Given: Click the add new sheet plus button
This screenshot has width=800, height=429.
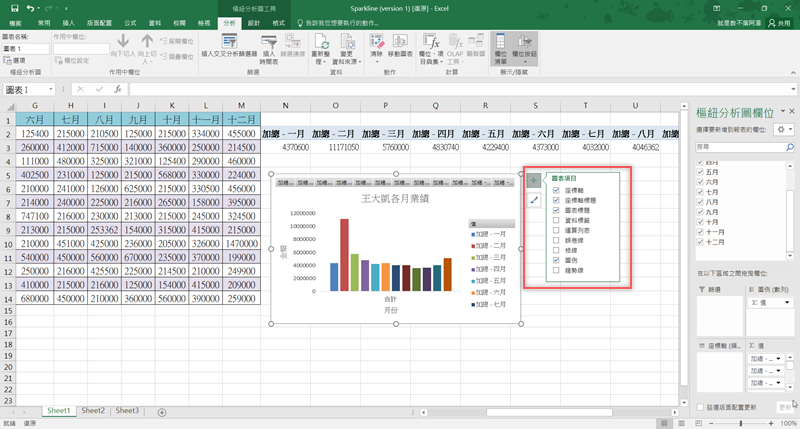Looking at the screenshot, I should coord(162,411).
